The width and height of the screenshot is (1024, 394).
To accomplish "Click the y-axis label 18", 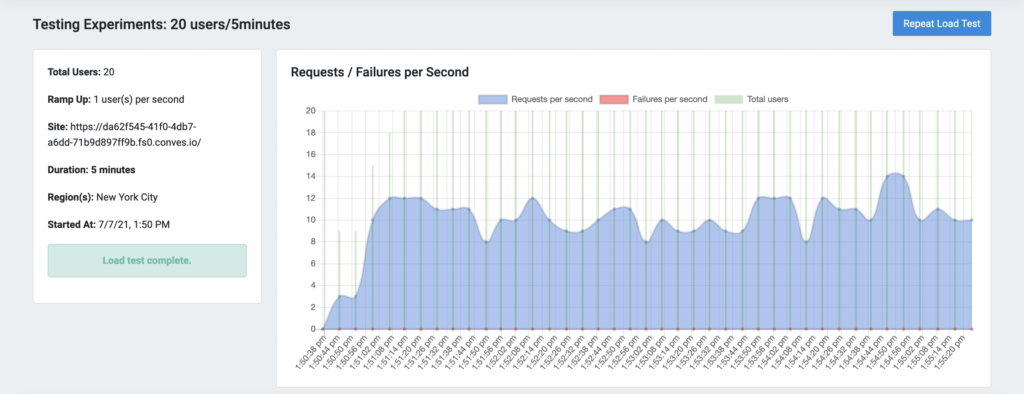I will click(x=311, y=133).
